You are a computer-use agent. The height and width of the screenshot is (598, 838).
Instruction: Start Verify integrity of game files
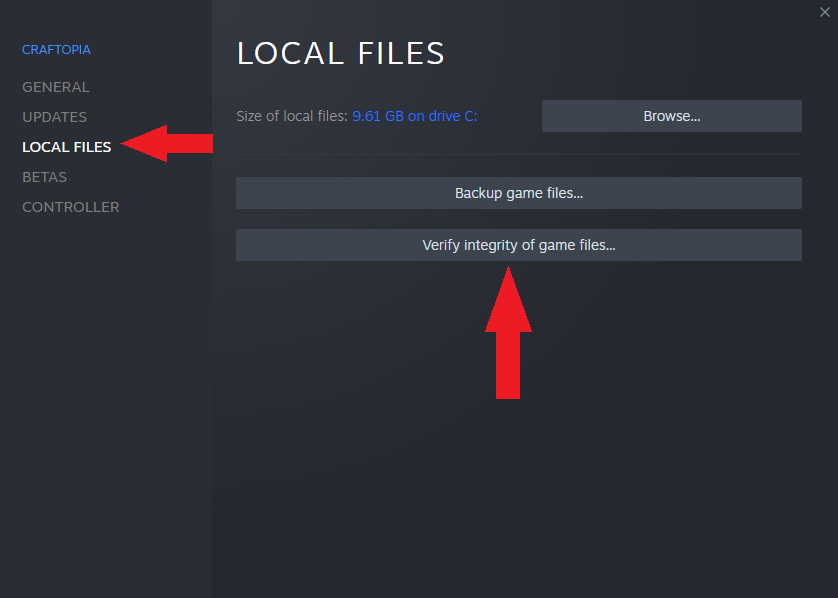click(518, 245)
